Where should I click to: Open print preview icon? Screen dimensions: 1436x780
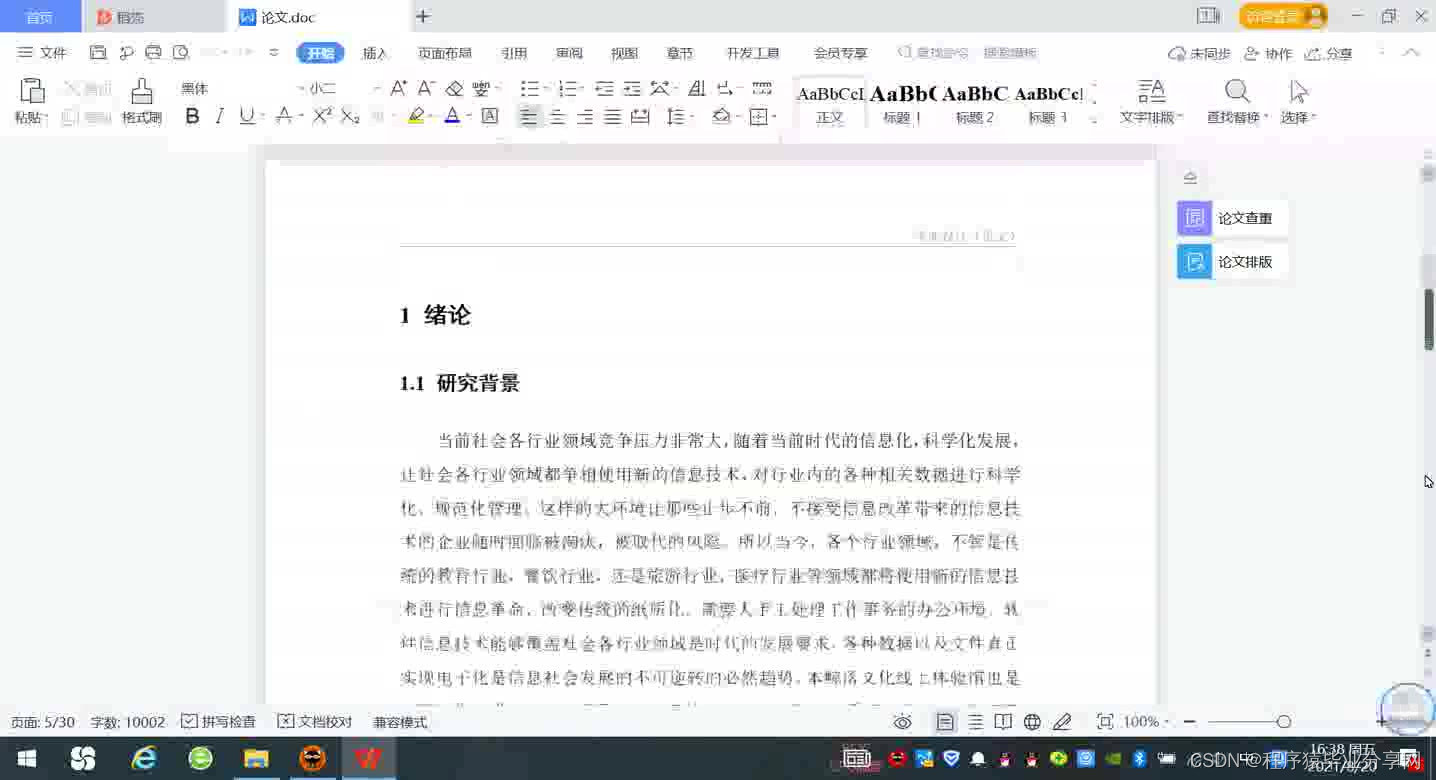181,53
